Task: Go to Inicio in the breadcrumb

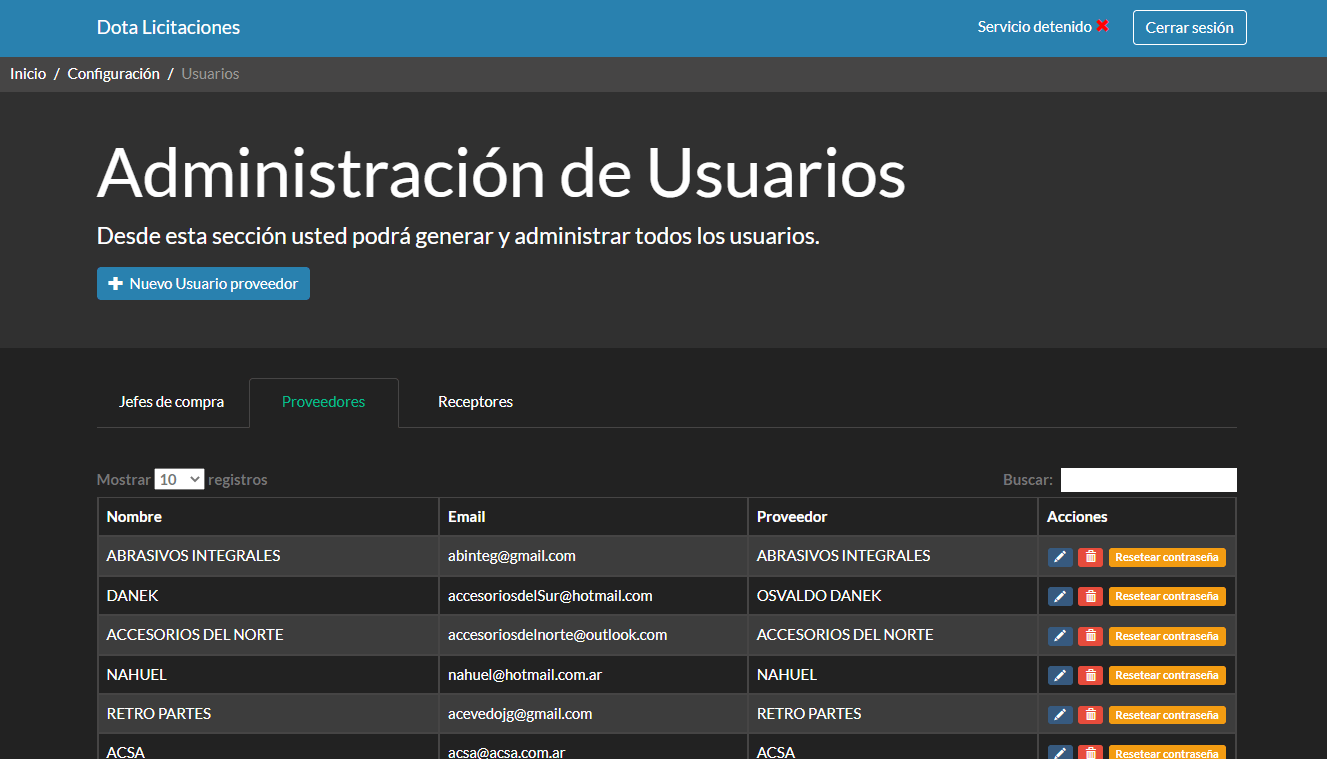Action: 28,74
